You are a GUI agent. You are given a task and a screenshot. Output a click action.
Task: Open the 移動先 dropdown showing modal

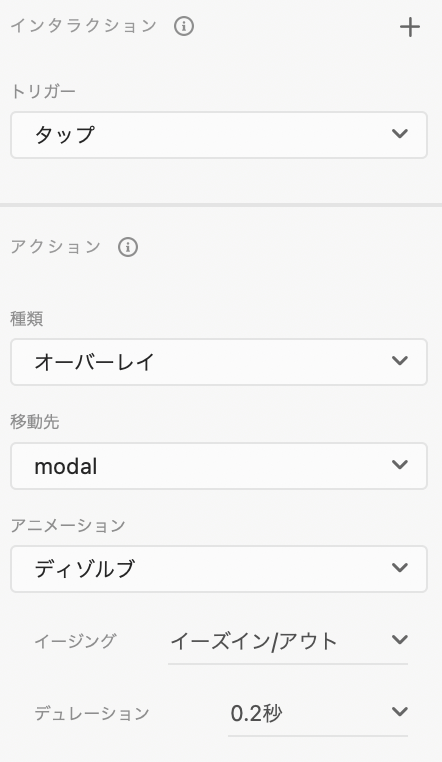tap(219, 466)
